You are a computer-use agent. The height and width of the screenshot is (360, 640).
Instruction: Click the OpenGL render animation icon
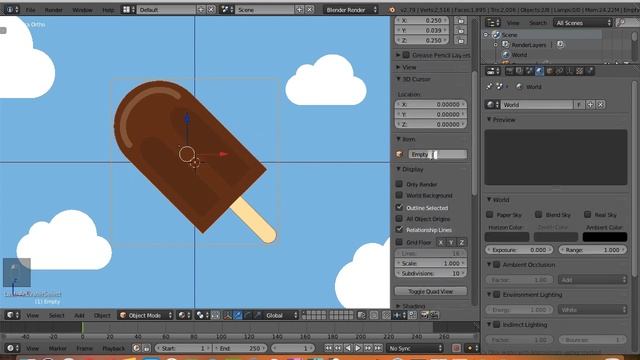point(434,315)
